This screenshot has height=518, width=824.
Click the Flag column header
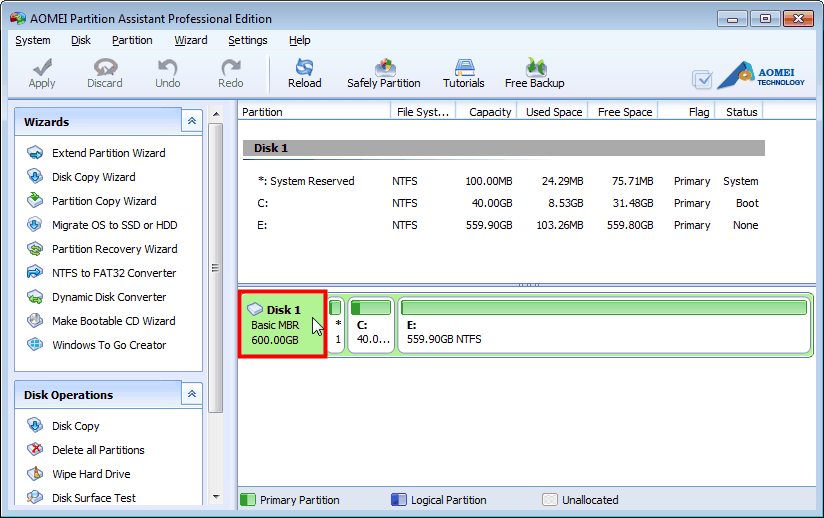point(687,112)
